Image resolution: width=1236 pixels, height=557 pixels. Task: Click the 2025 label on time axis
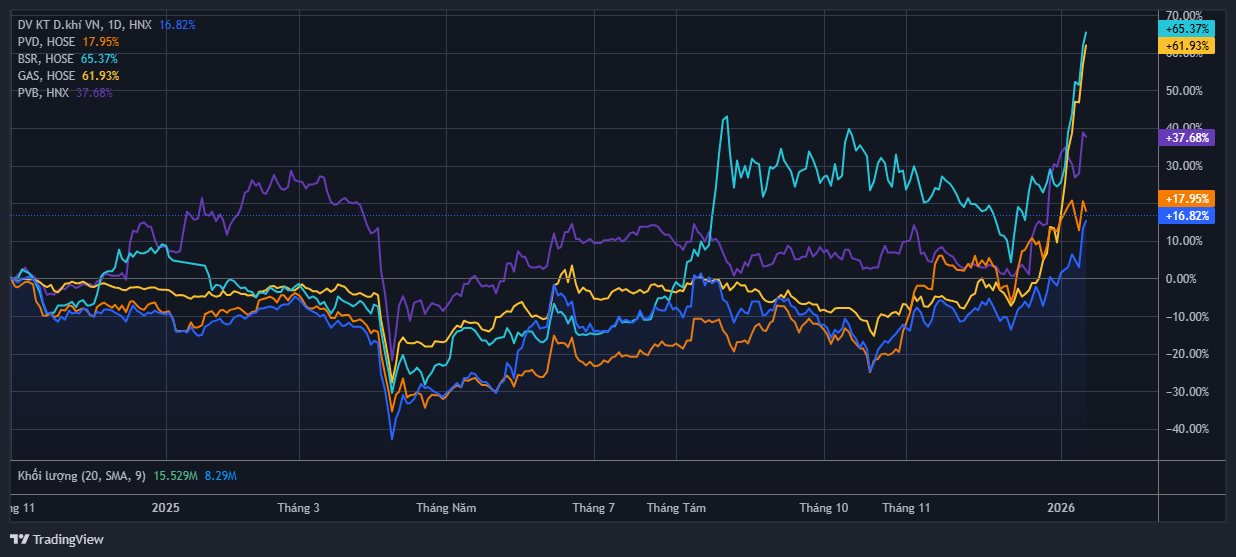pos(166,508)
